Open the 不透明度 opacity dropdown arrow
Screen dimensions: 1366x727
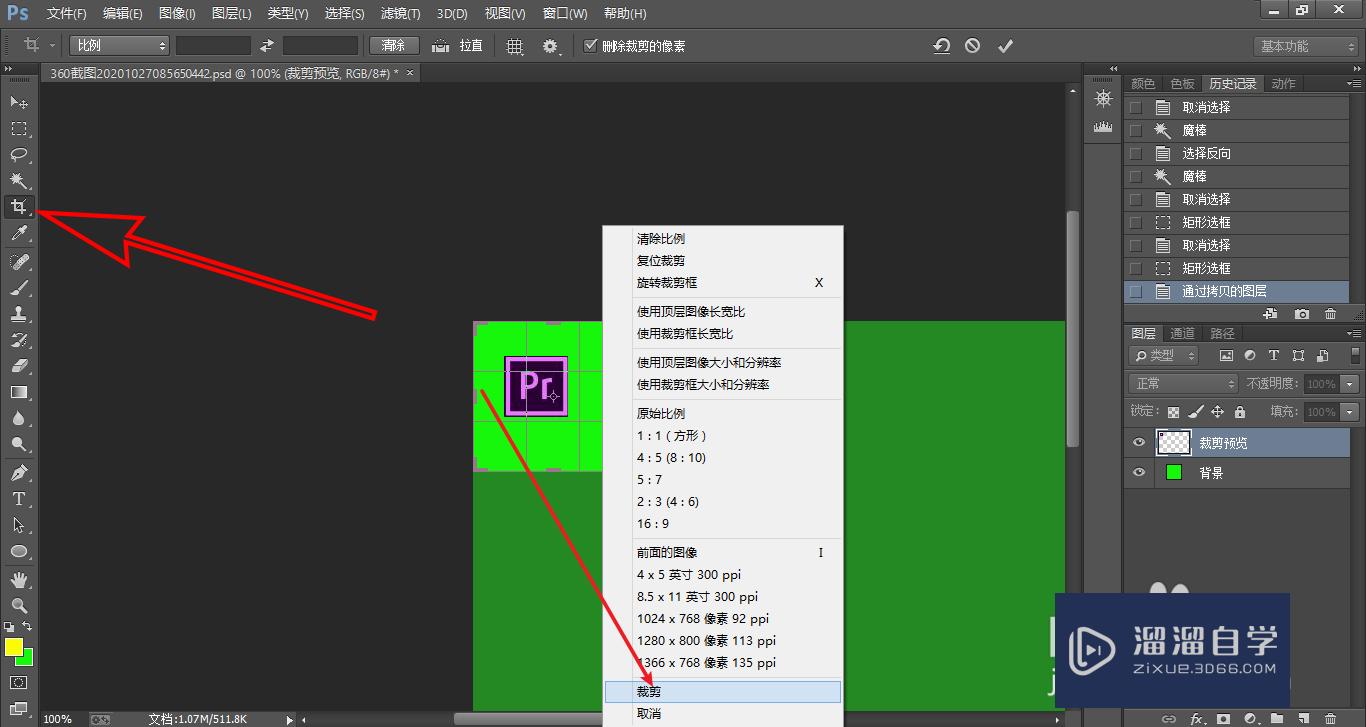point(1351,384)
